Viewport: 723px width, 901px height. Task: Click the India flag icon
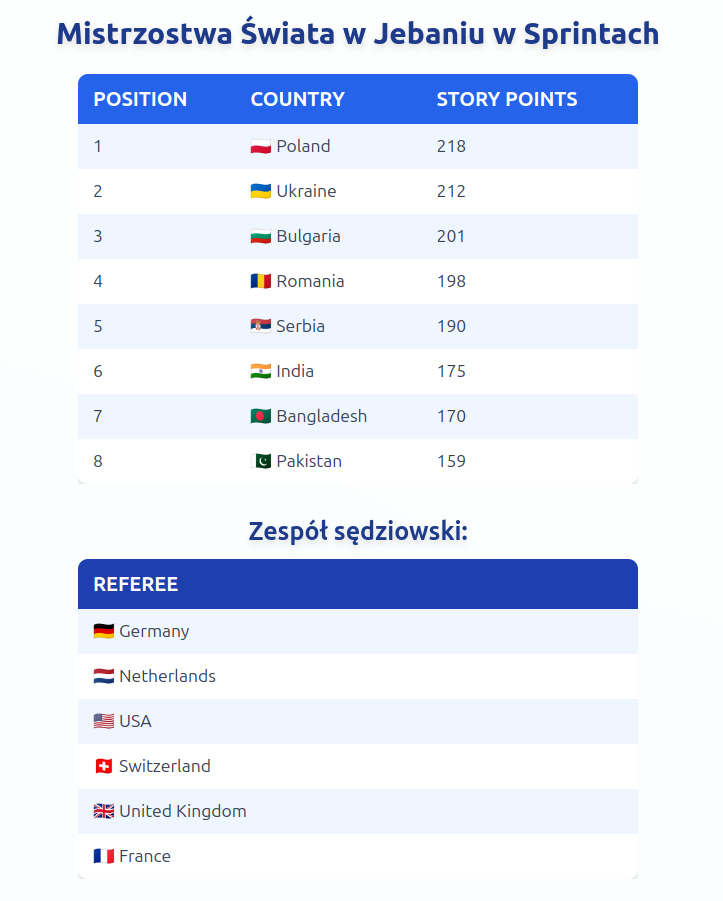coord(261,372)
